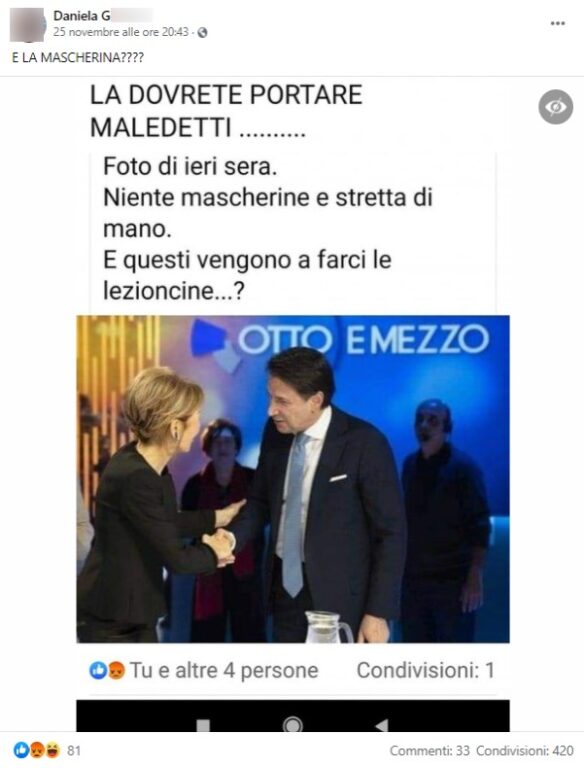Open Daniela G profile picture
584x768 pixels.
coord(28,25)
